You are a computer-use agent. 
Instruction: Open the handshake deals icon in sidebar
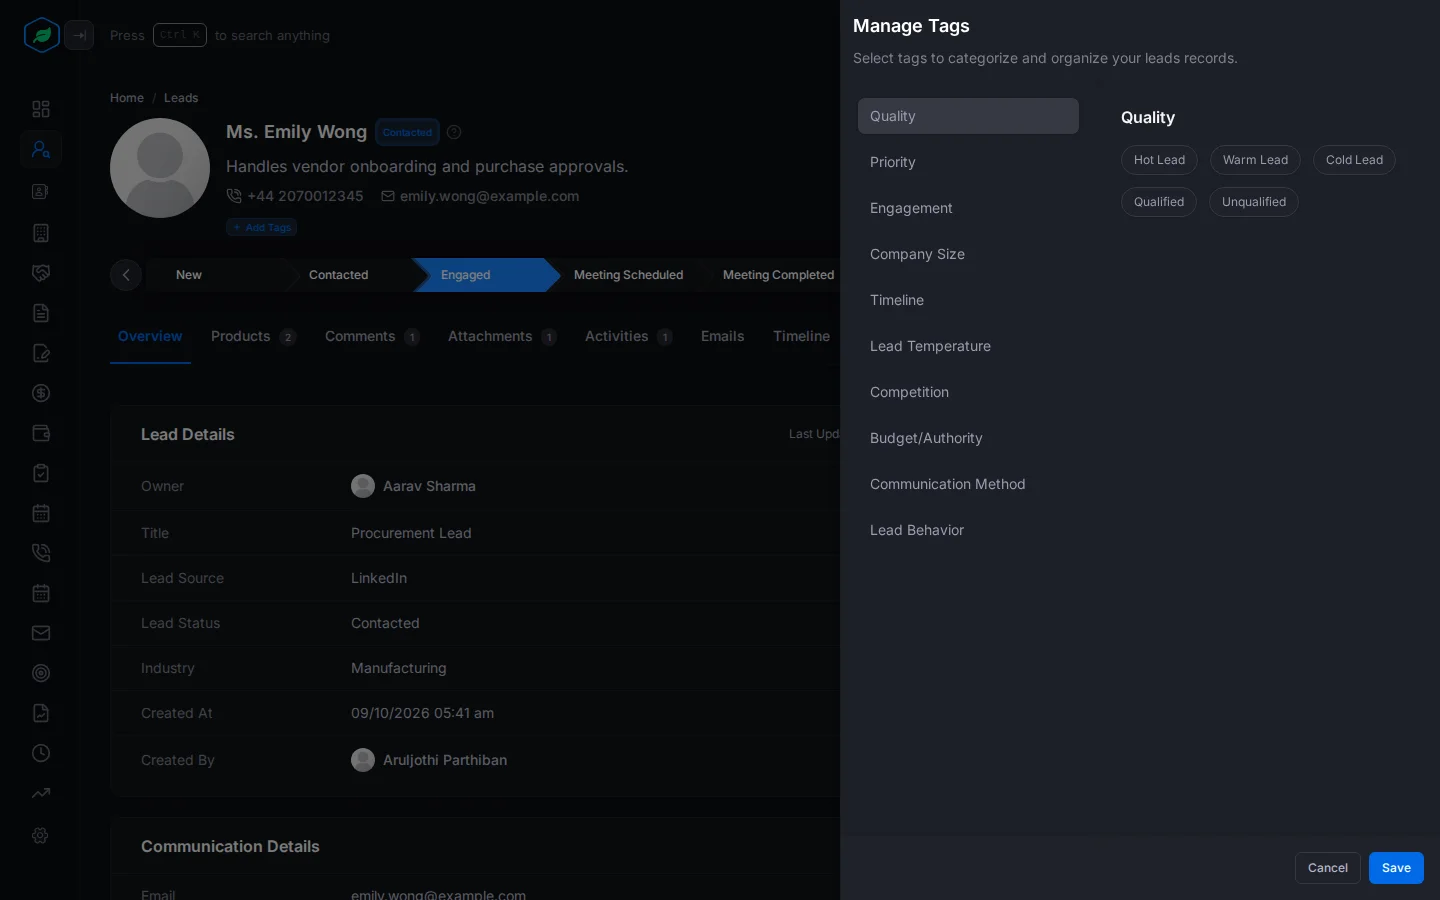41,273
